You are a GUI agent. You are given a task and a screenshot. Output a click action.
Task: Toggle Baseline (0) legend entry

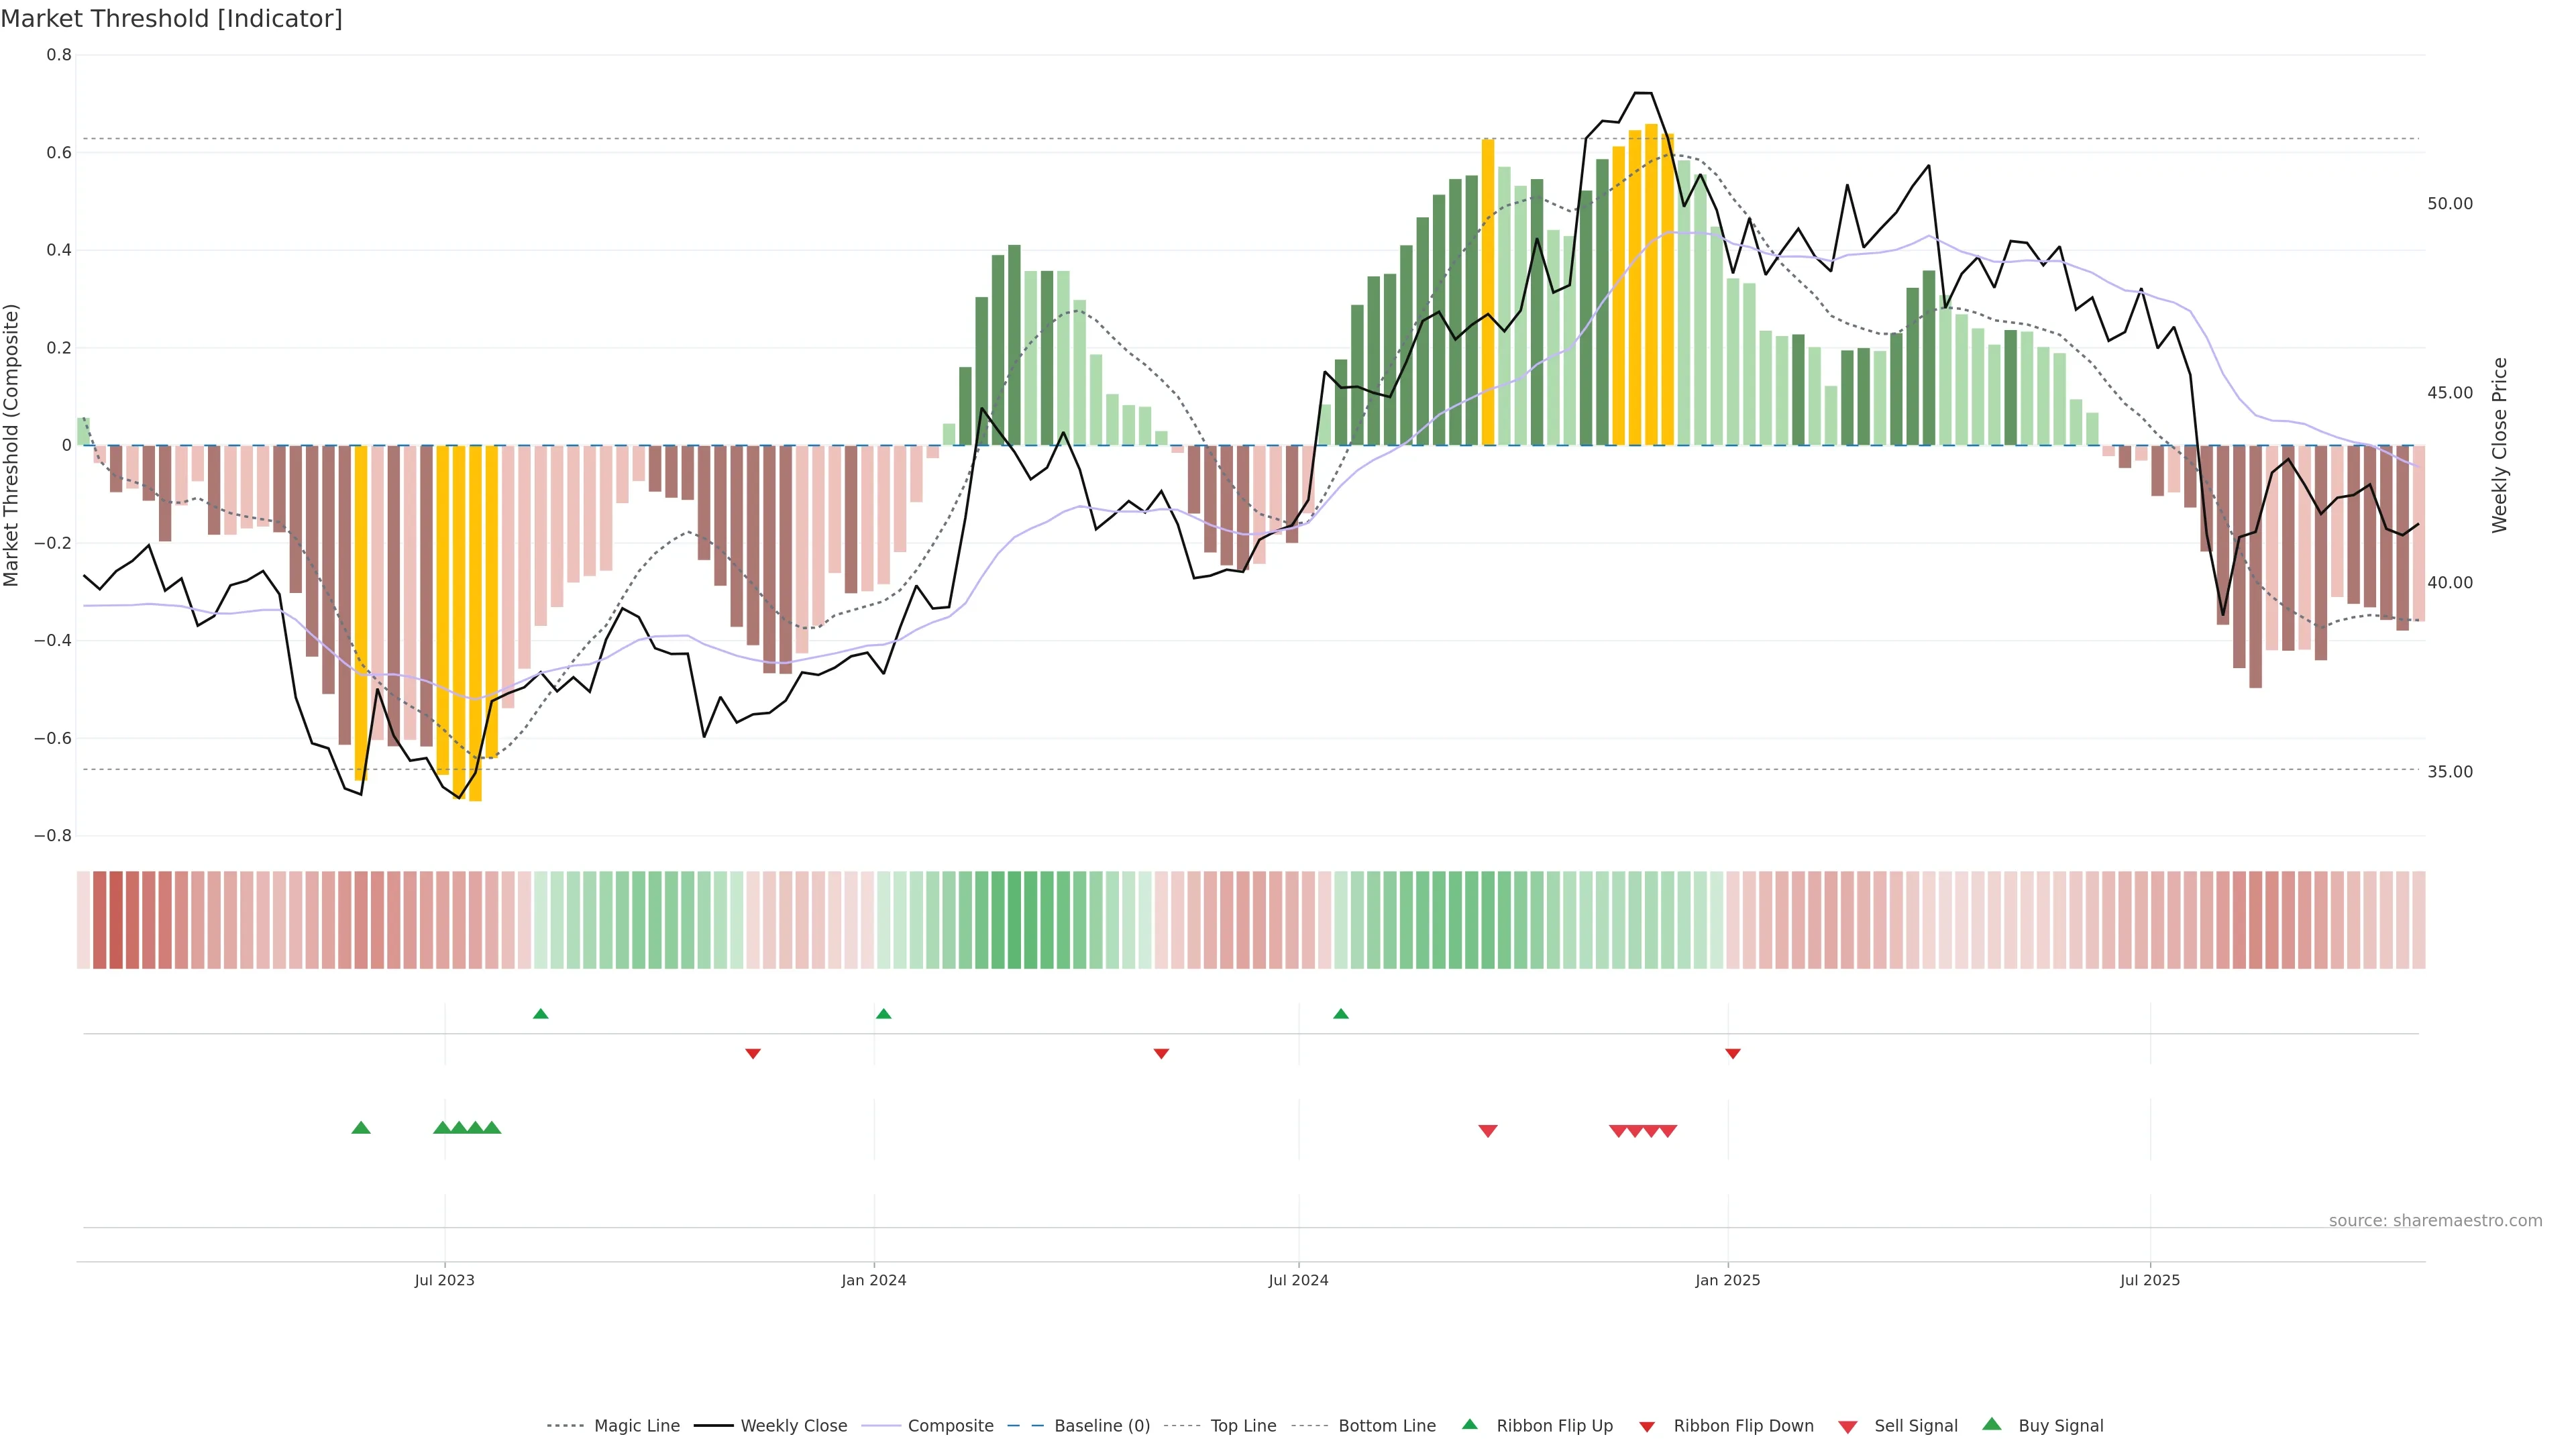[x=1102, y=1426]
